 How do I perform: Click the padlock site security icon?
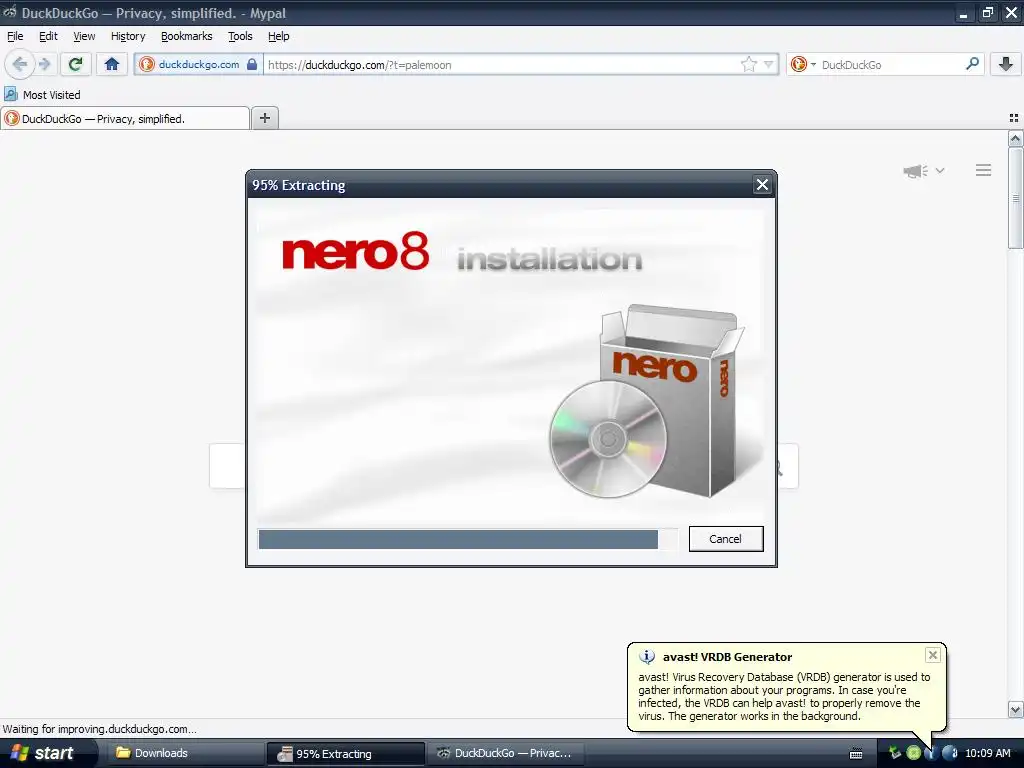tap(251, 64)
